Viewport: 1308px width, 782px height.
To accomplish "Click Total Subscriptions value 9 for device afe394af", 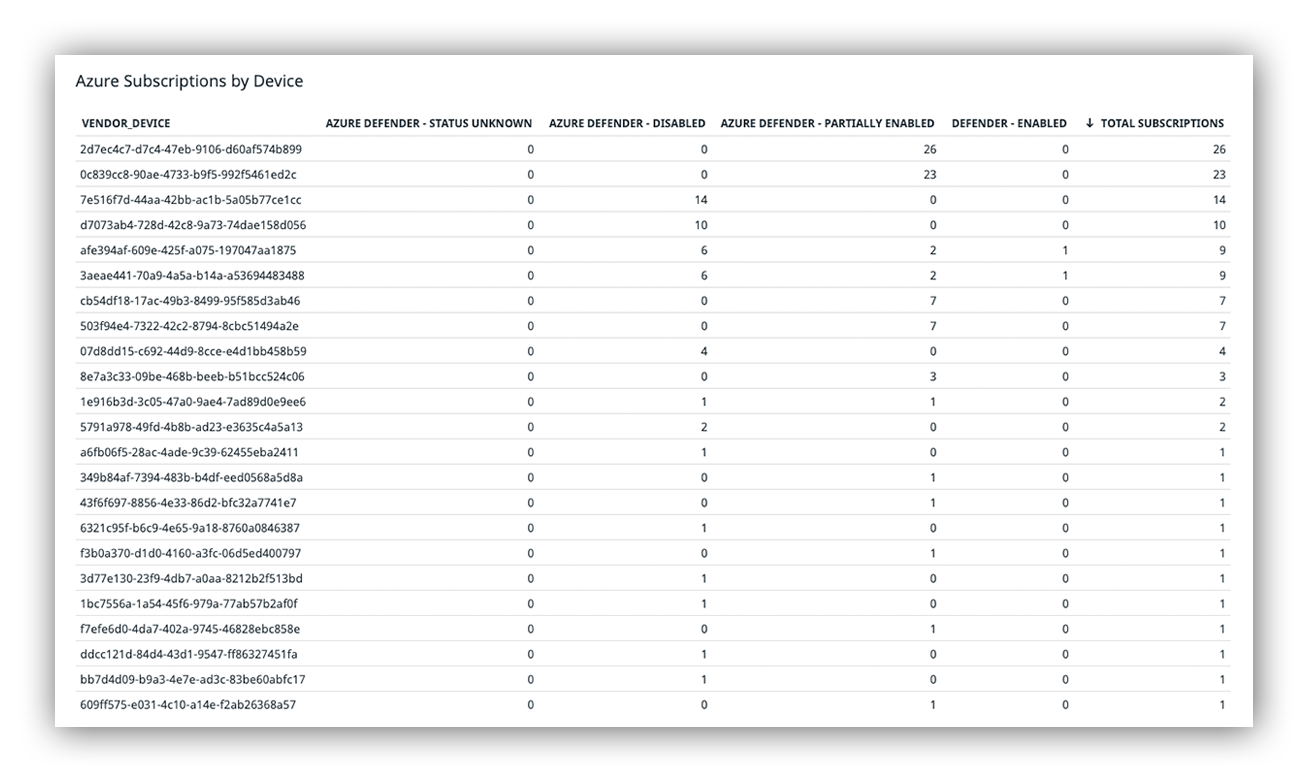I will tap(1222, 251).
